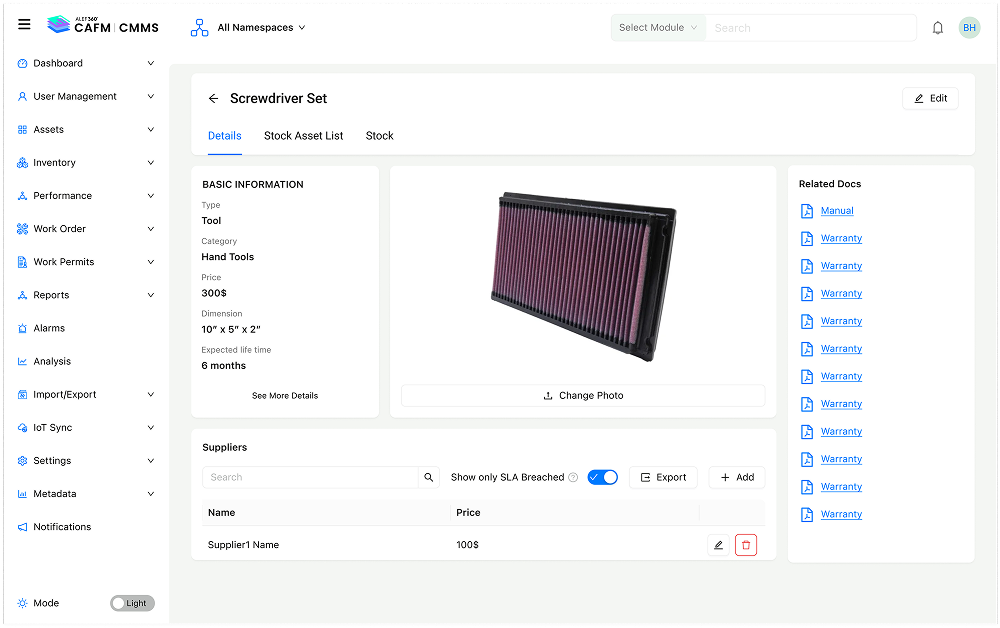
Task: Expand the IoT Sync chevron
Action: click(151, 428)
